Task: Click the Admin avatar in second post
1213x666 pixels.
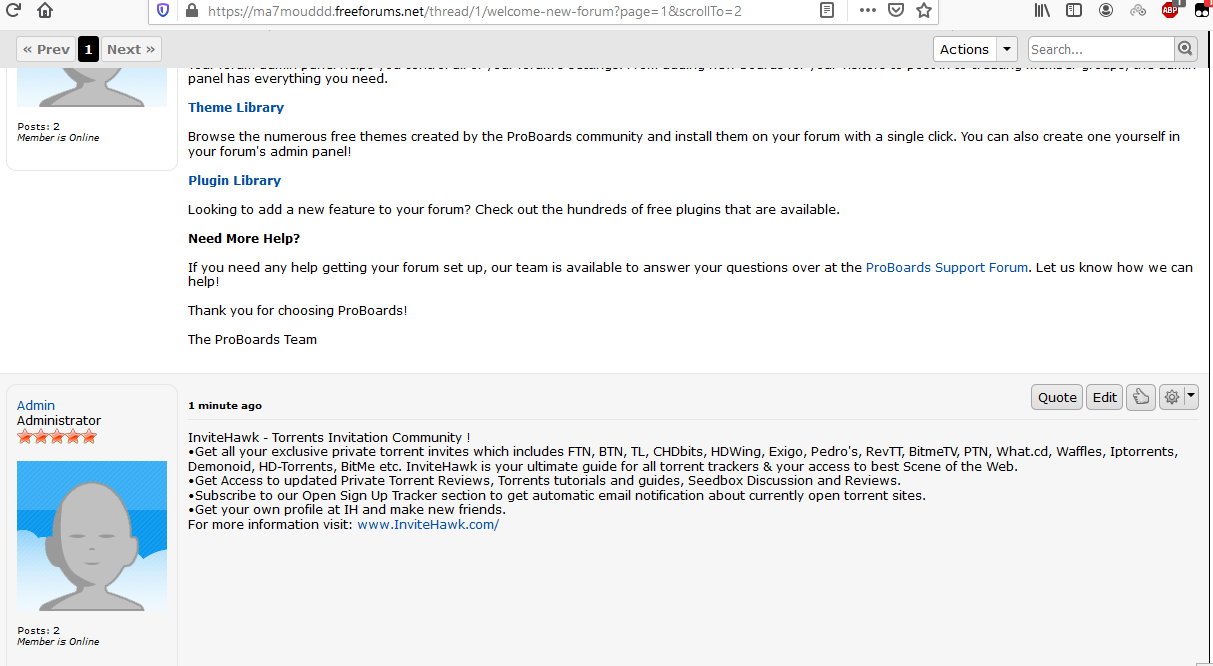Action: point(92,536)
